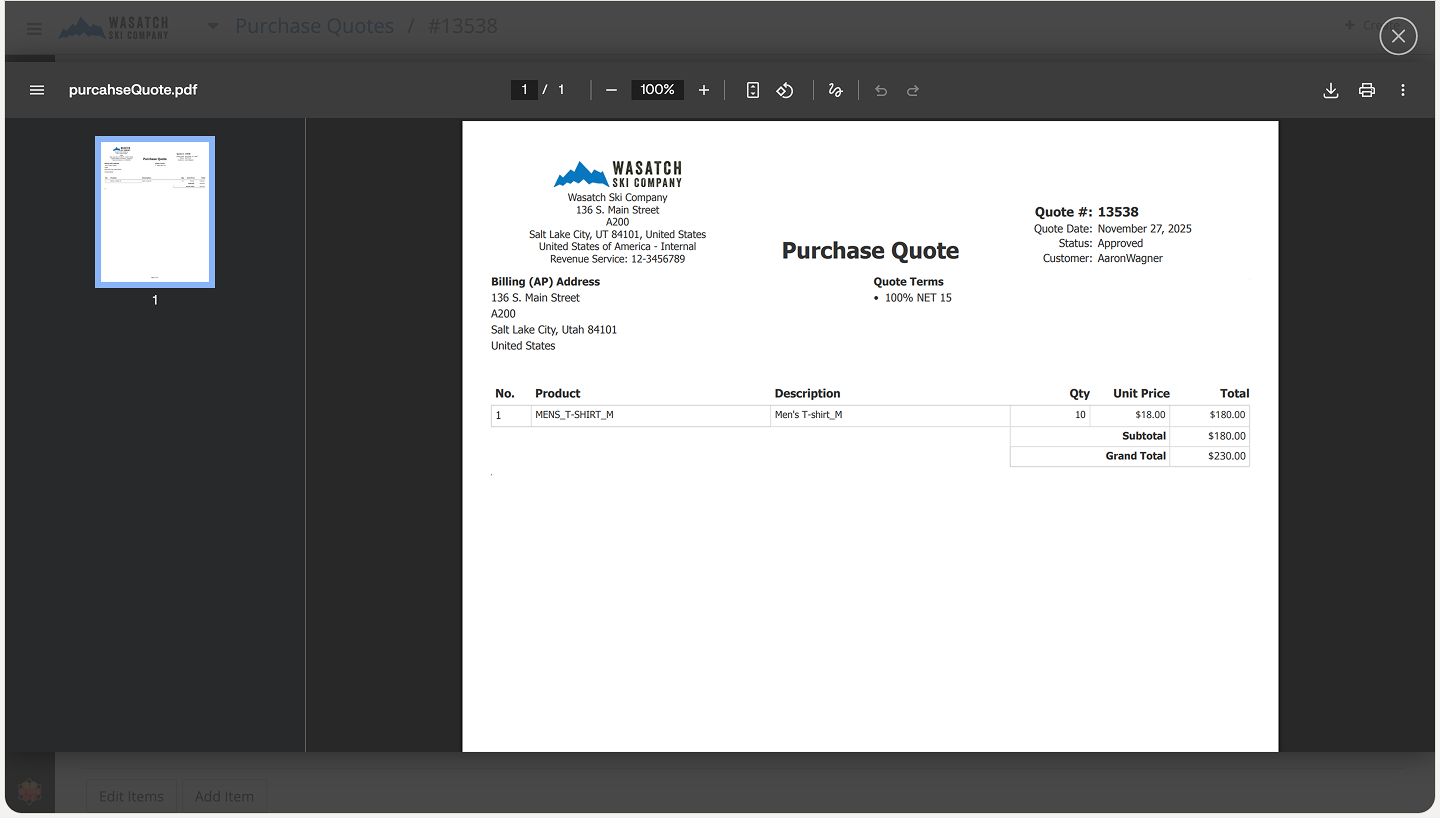Click the redo arrow in PDF toolbar

(913, 90)
